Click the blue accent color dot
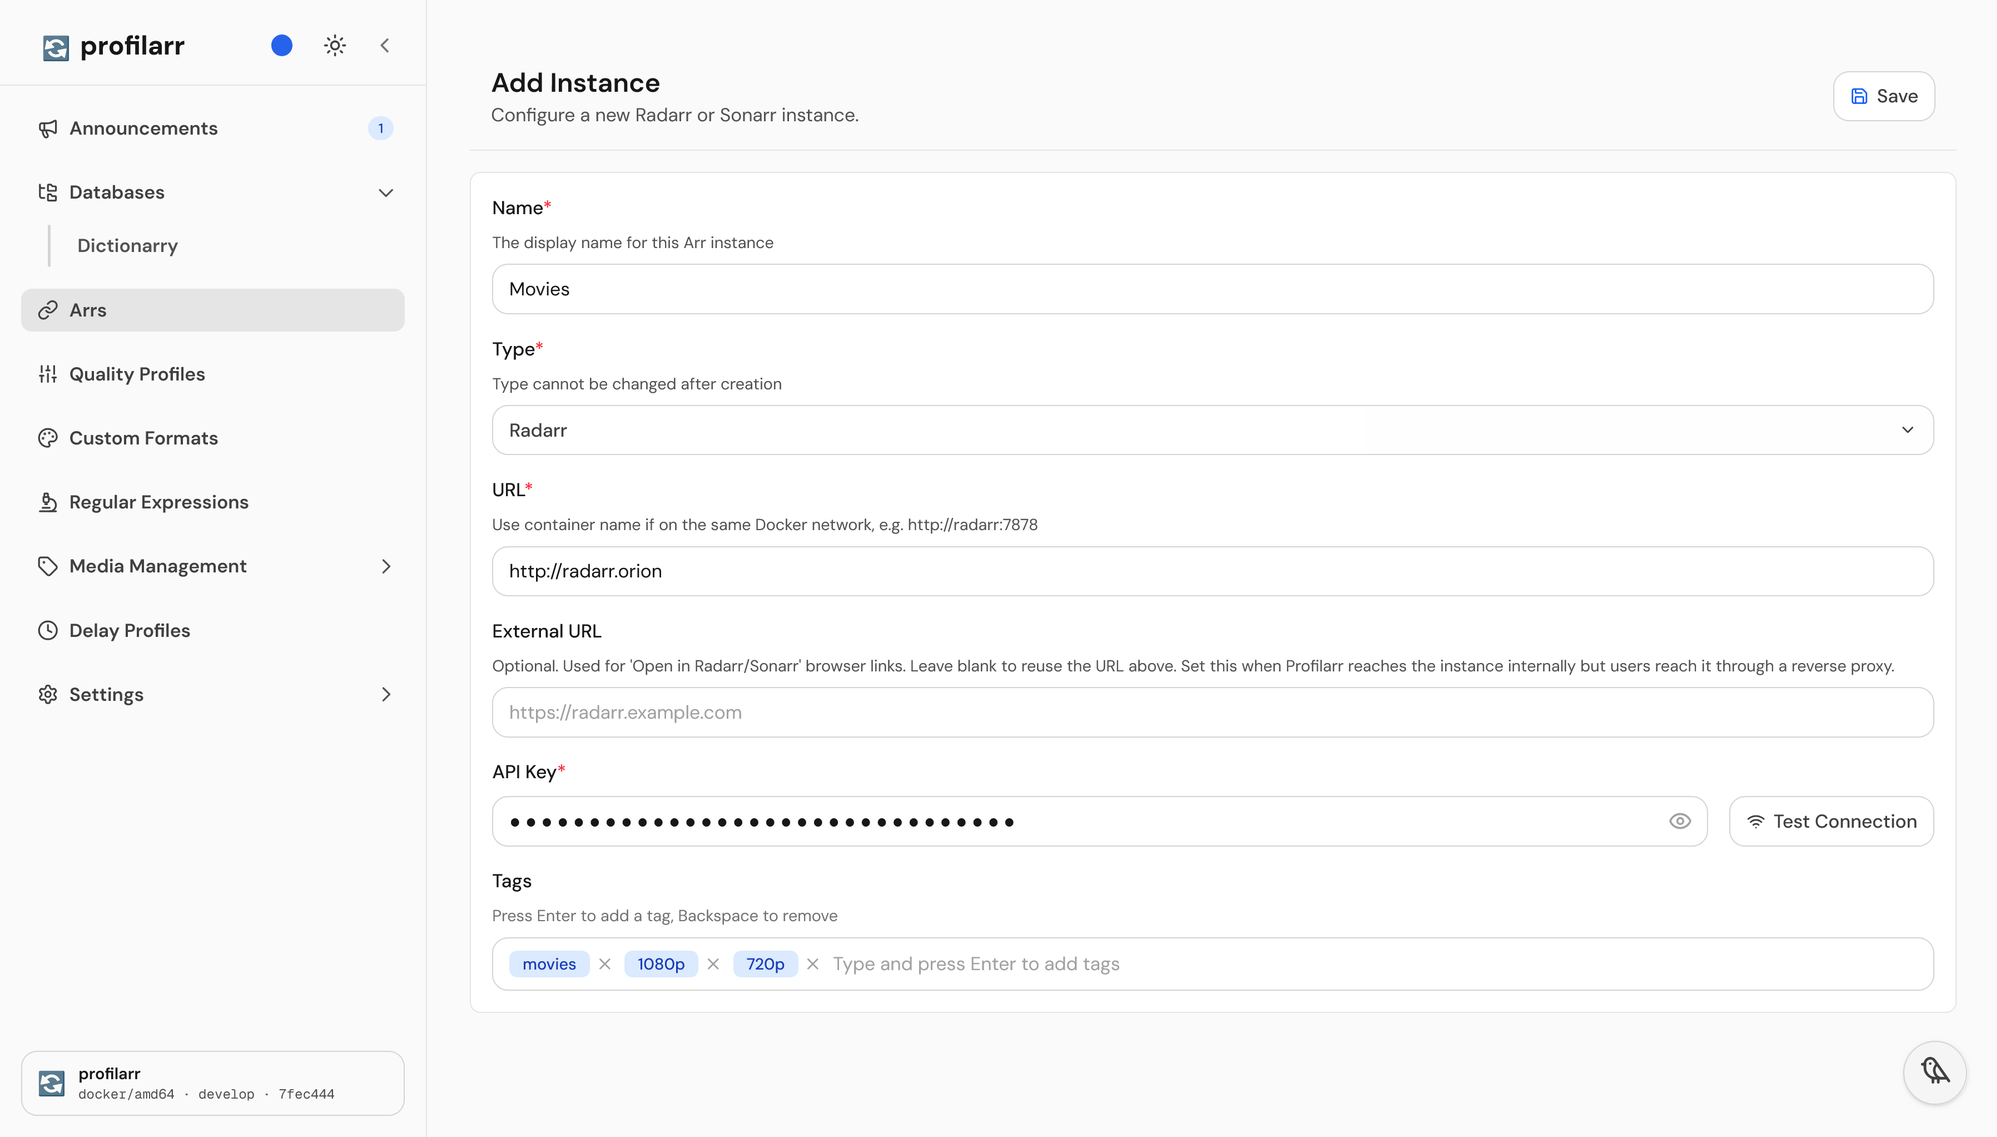This screenshot has width=1997, height=1137. 282,45
